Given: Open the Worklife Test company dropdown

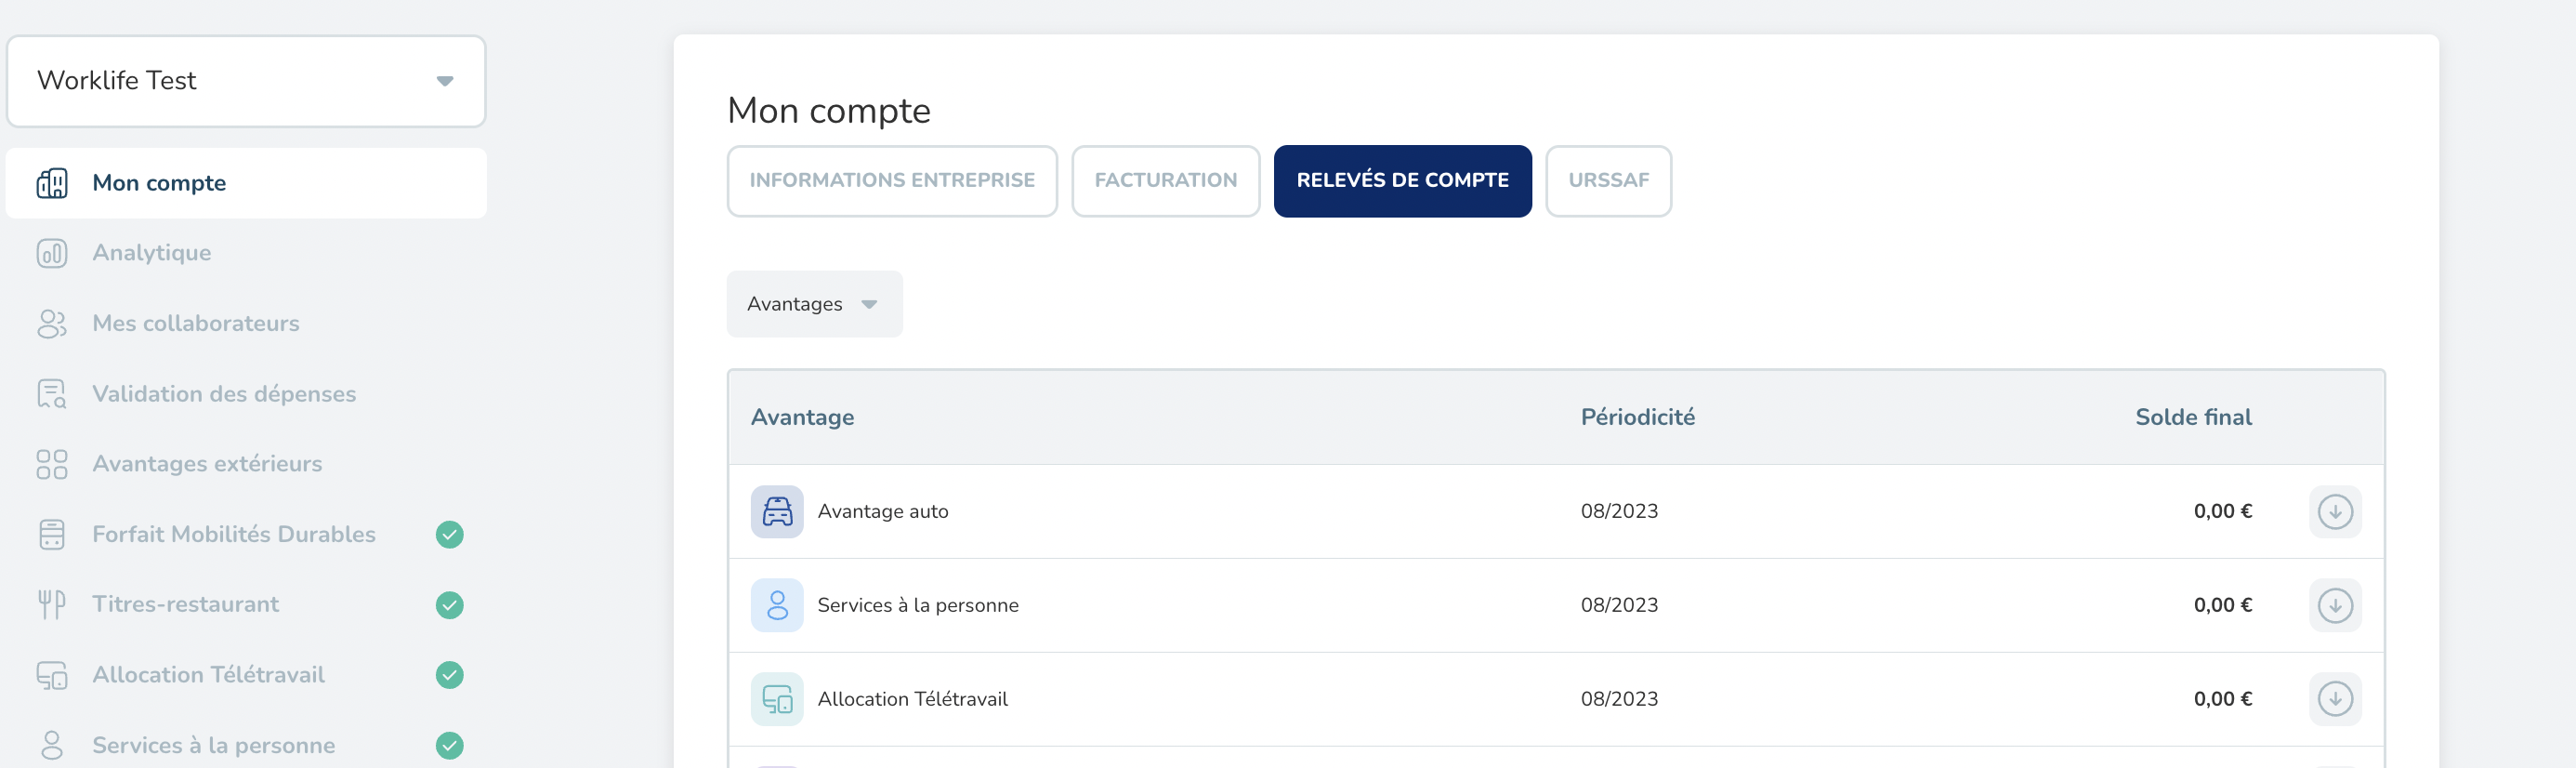Looking at the screenshot, I should click(x=246, y=81).
